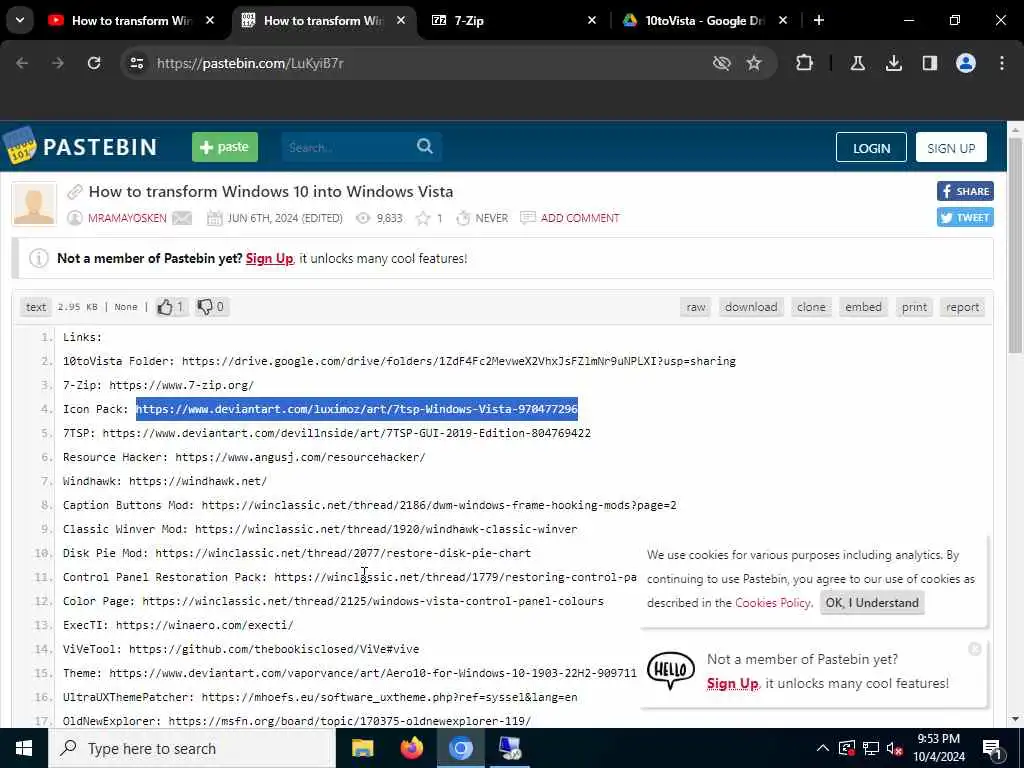Open the LOGIN page
The height and width of the screenshot is (768, 1024).
pyautogui.click(x=871, y=148)
